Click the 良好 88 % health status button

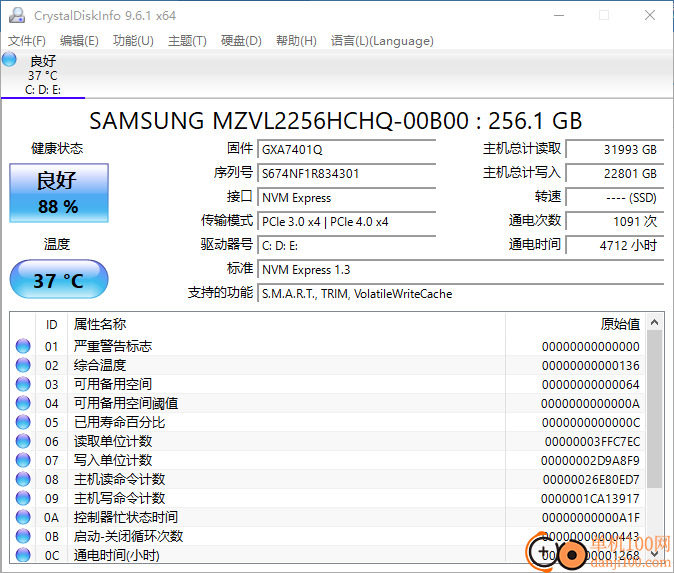[x=59, y=193]
